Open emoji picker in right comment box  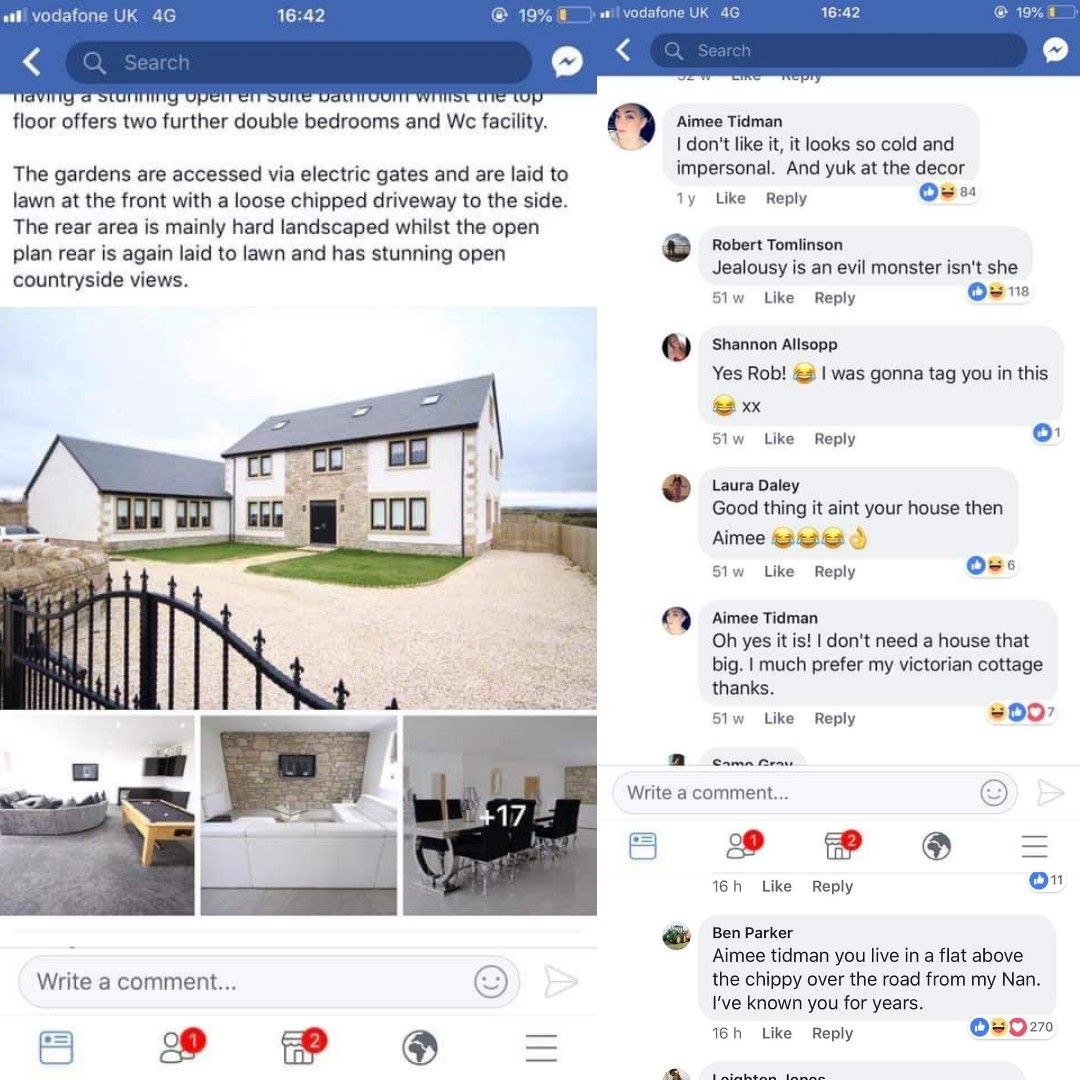[993, 792]
